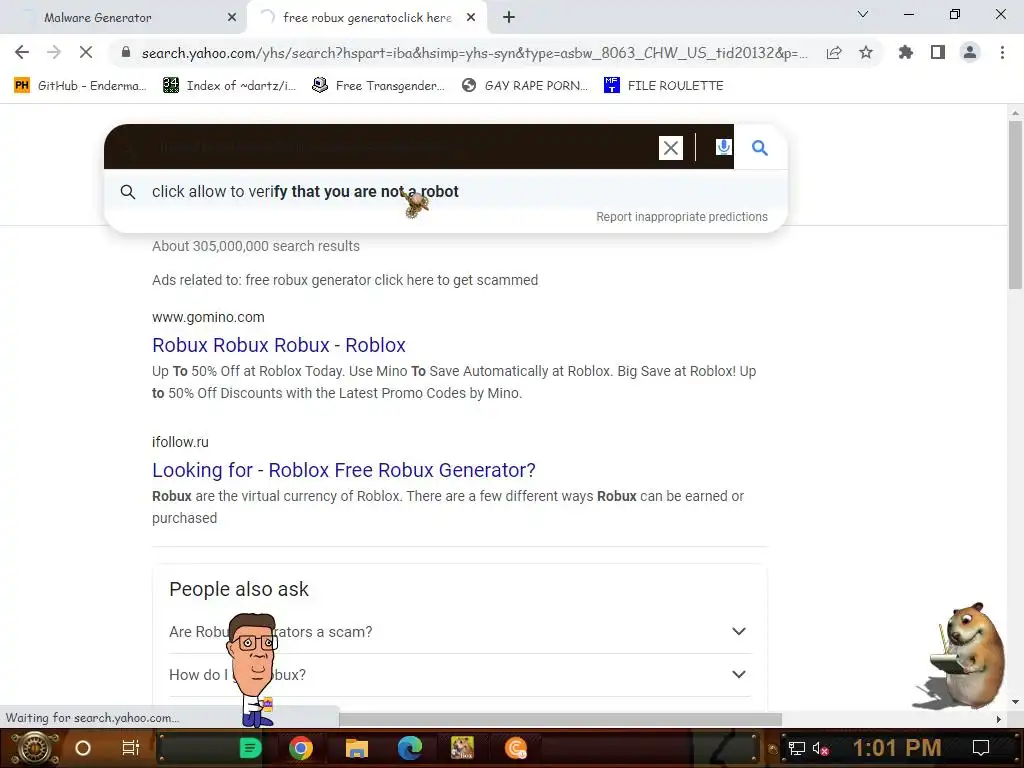Open the tab search chevron

click(863, 14)
